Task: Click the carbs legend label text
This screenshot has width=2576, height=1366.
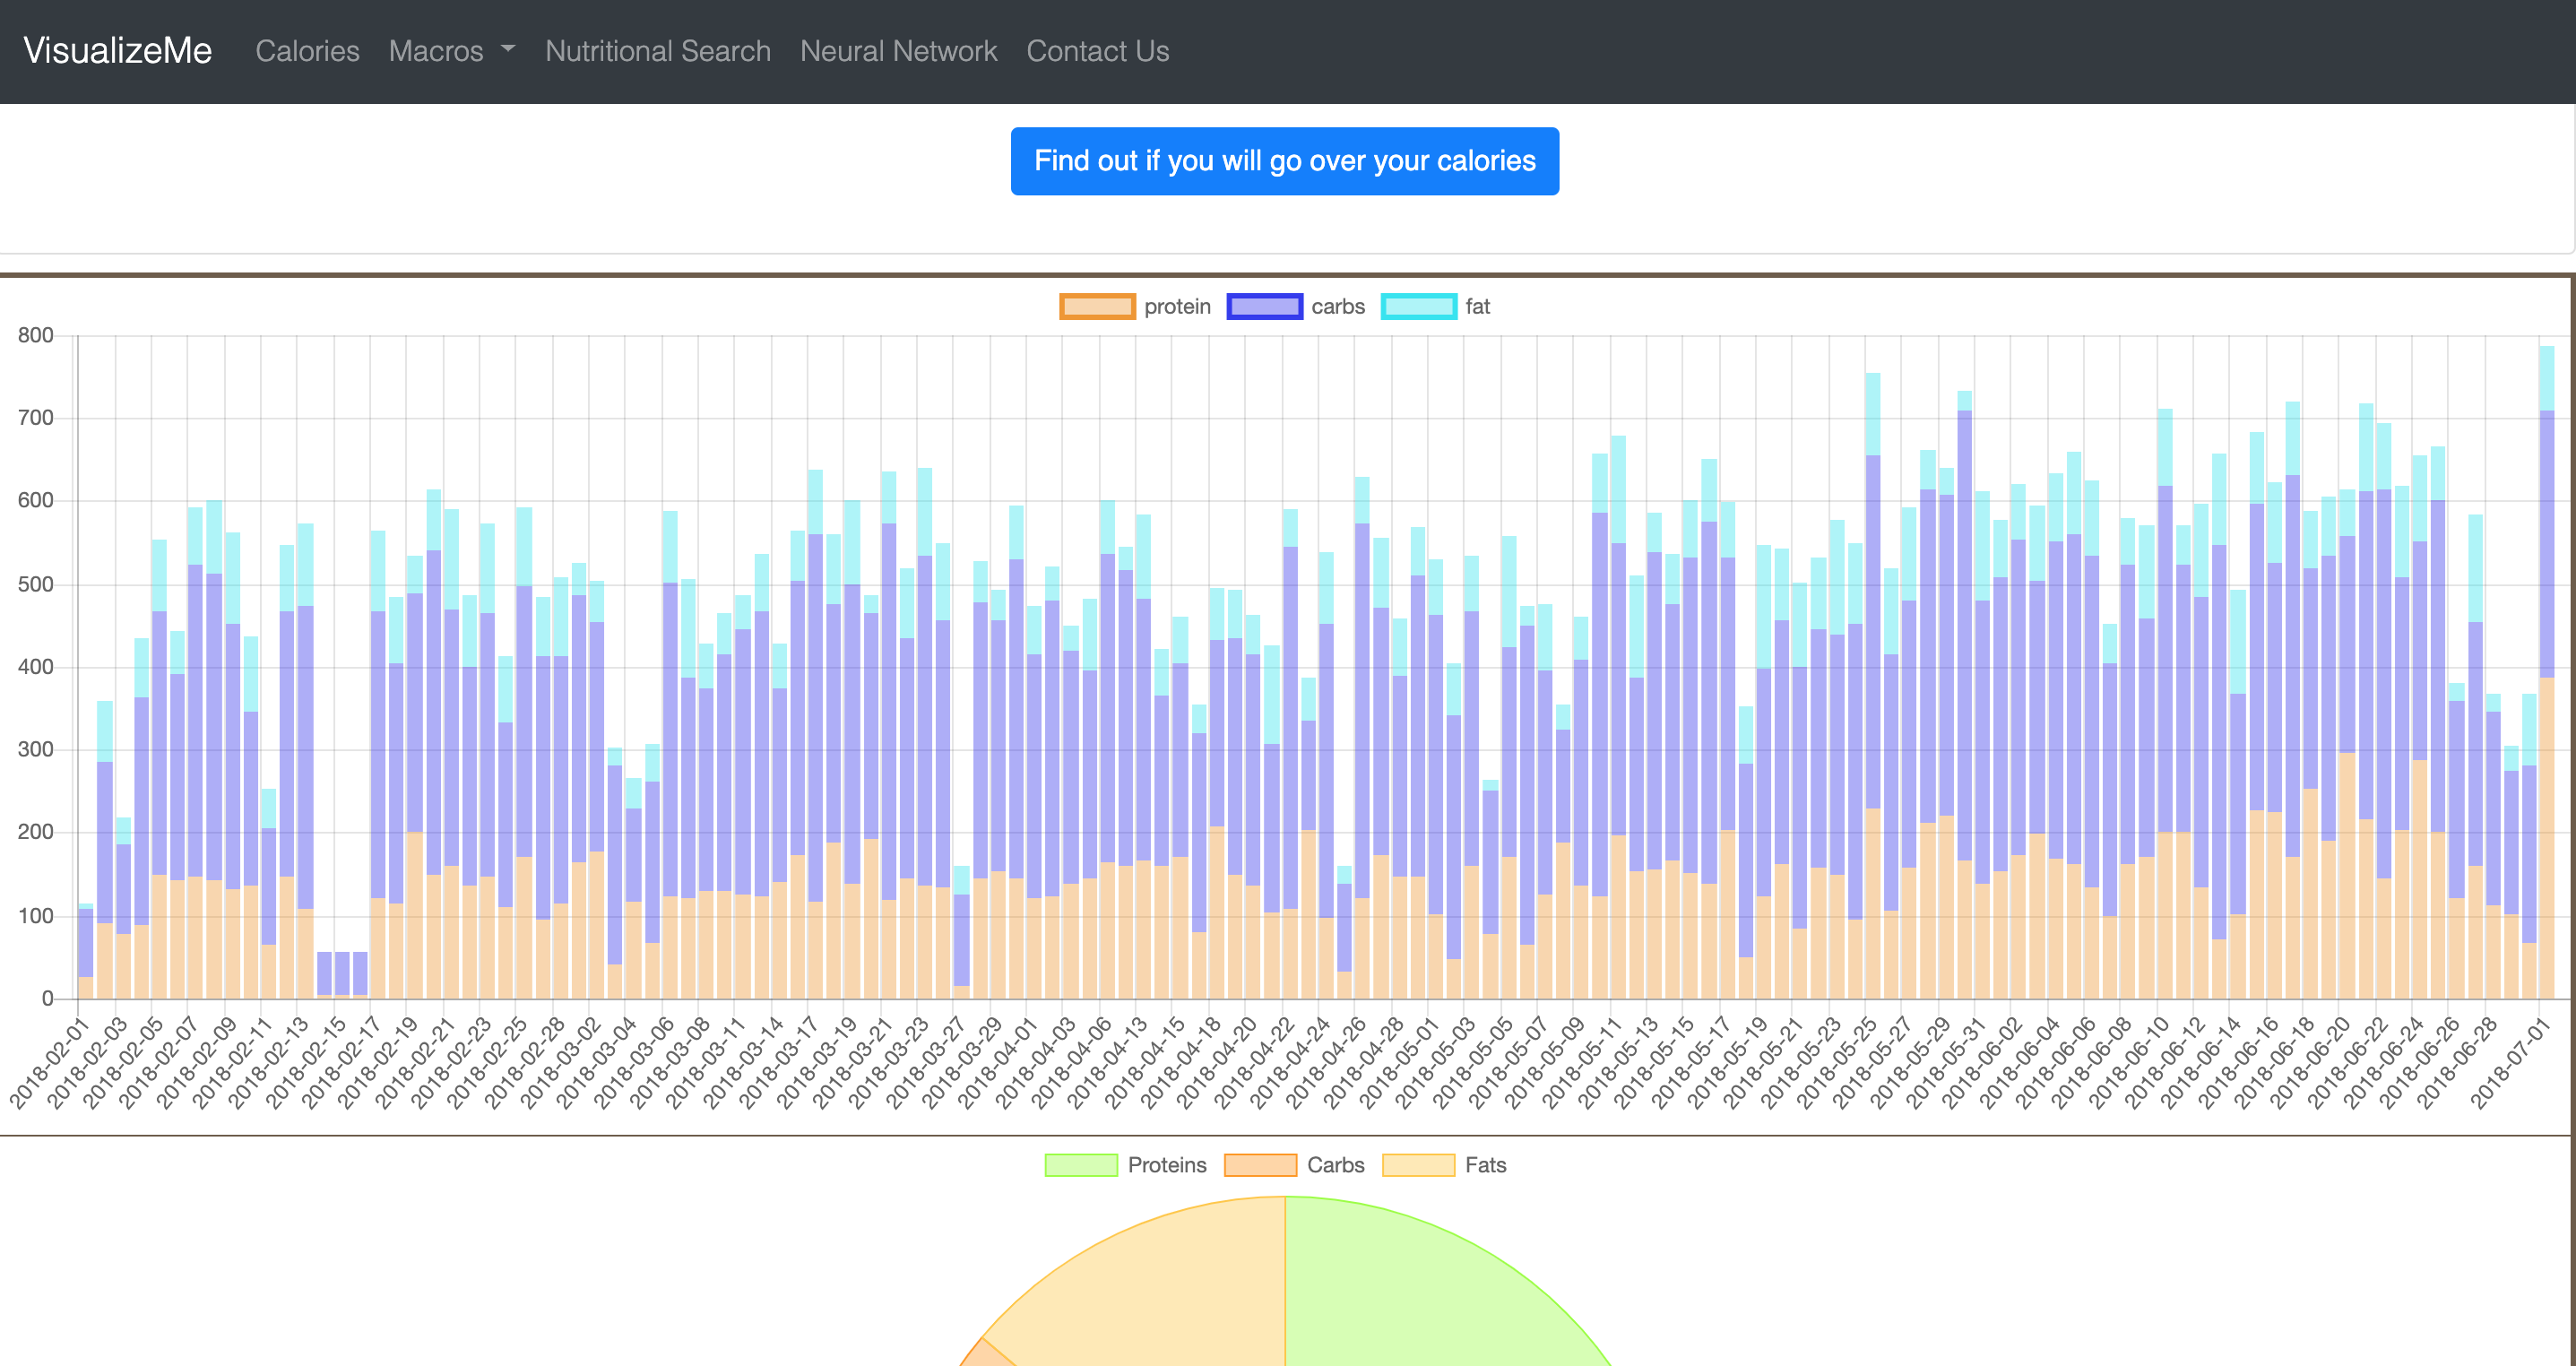Action: (x=1338, y=306)
